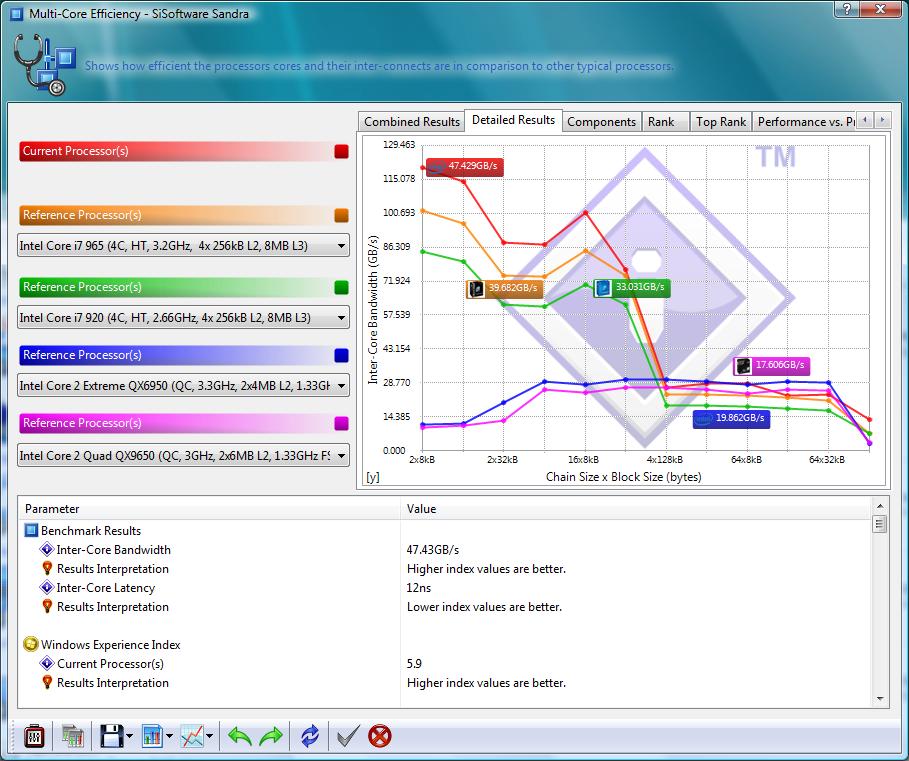The height and width of the screenshot is (761, 909).
Task: Click the green forward arrow
Action: [272, 737]
